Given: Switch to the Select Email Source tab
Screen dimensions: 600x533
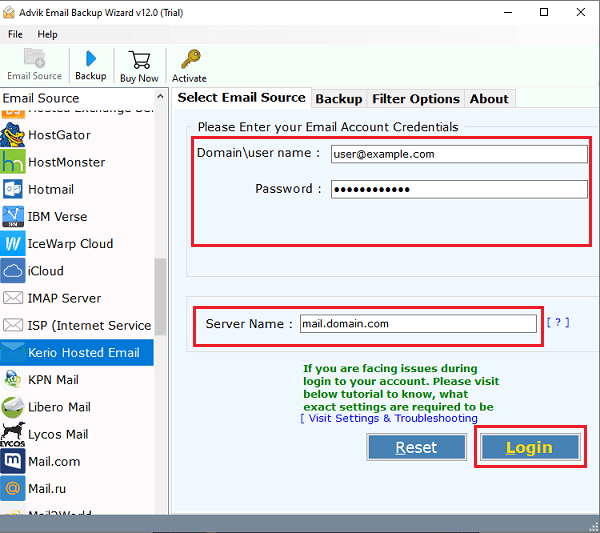Looking at the screenshot, I should pyautogui.click(x=241, y=98).
